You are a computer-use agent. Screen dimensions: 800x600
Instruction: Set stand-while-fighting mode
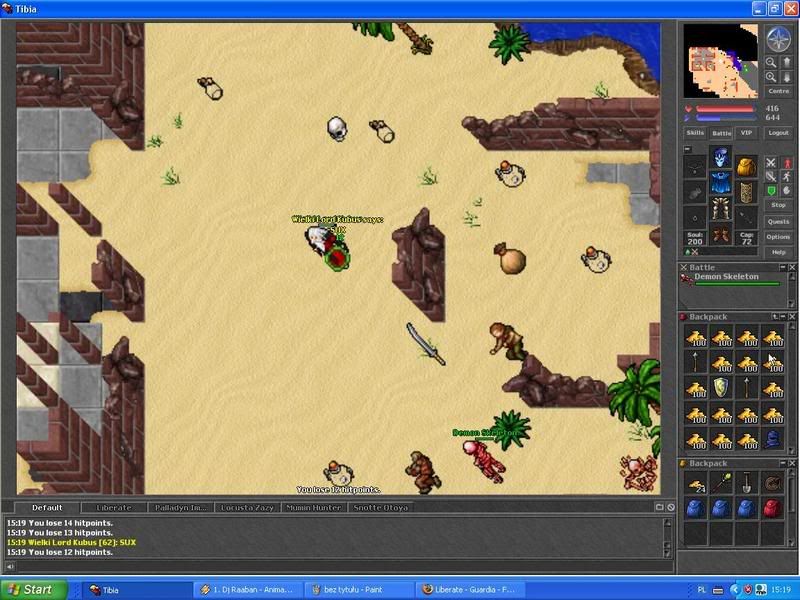(787, 163)
